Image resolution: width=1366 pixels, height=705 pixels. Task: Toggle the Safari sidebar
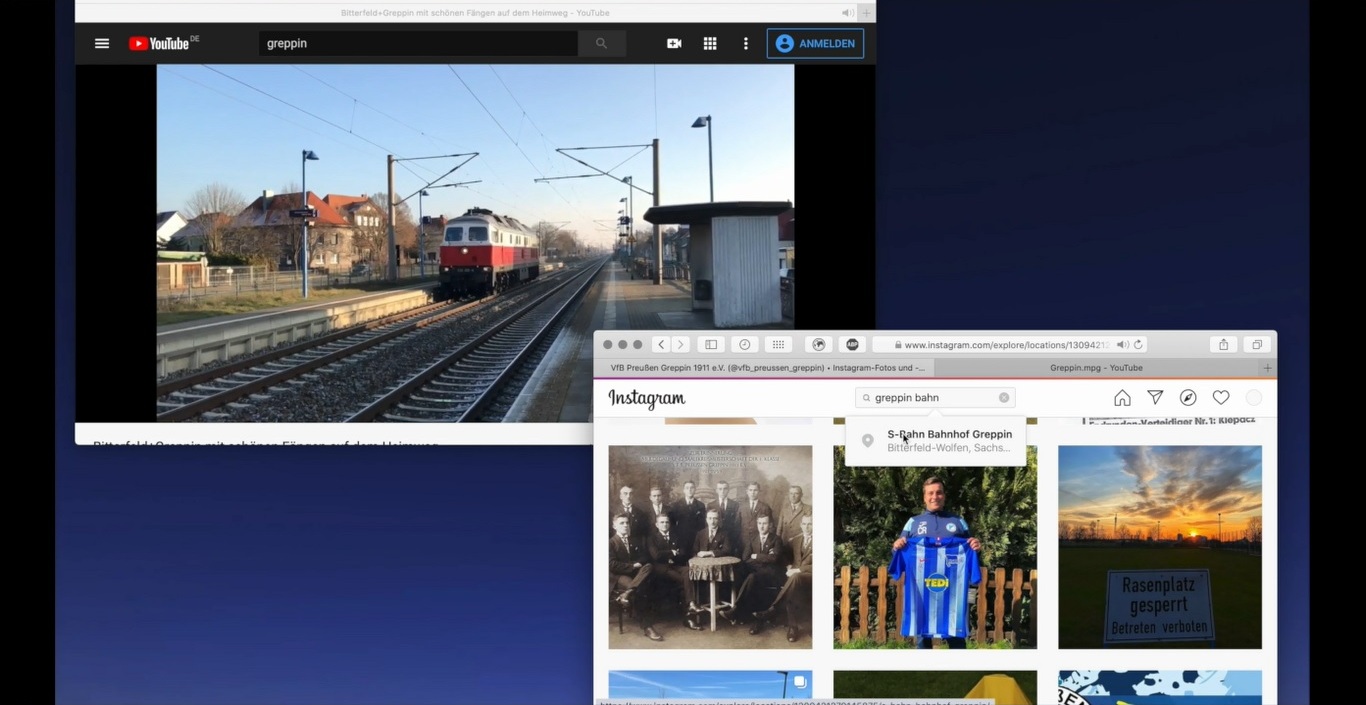pyautogui.click(x=711, y=344)
